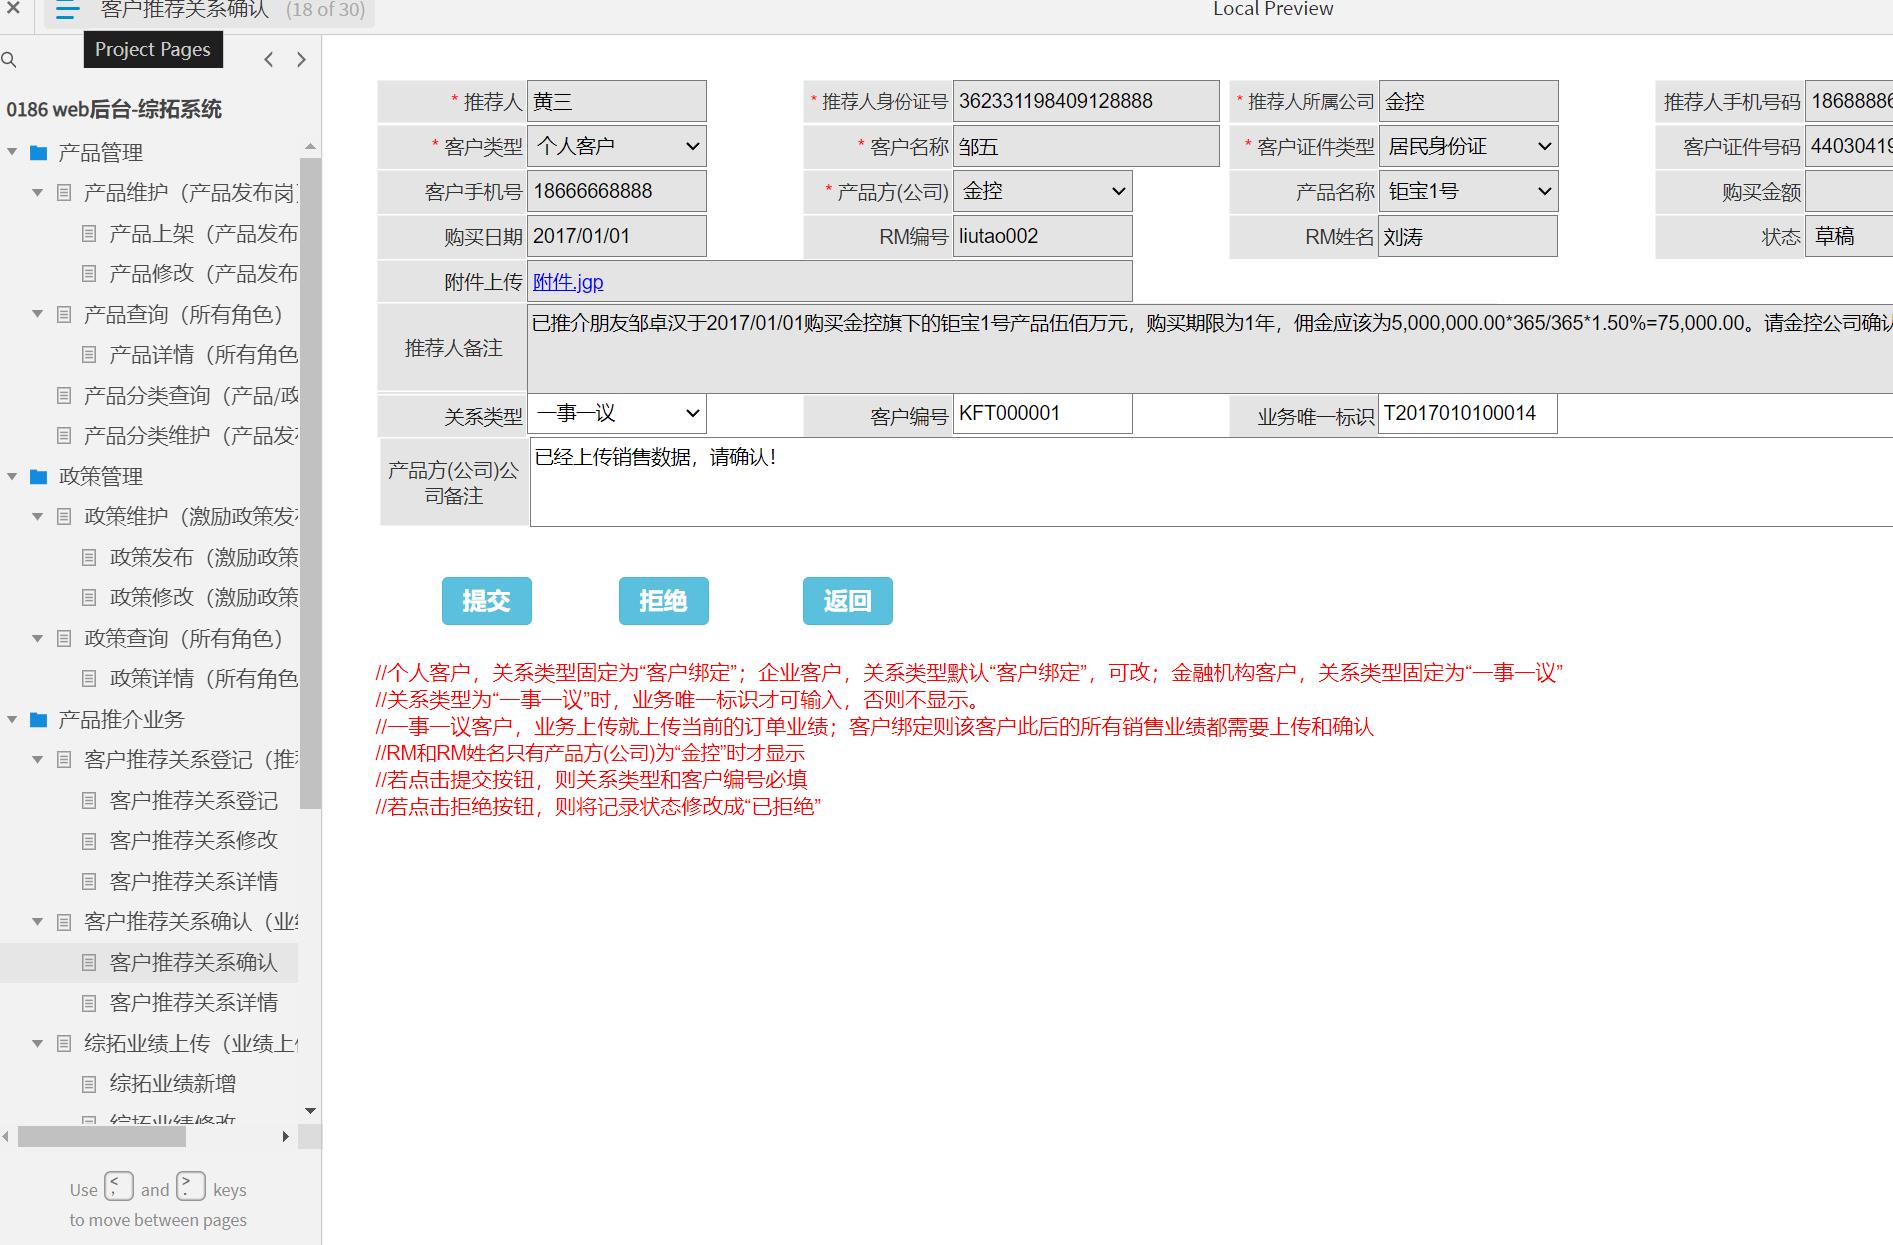1893x1245 pixels.
Task: Collapse the 产品维护 tree node
Action: (37, 193)
